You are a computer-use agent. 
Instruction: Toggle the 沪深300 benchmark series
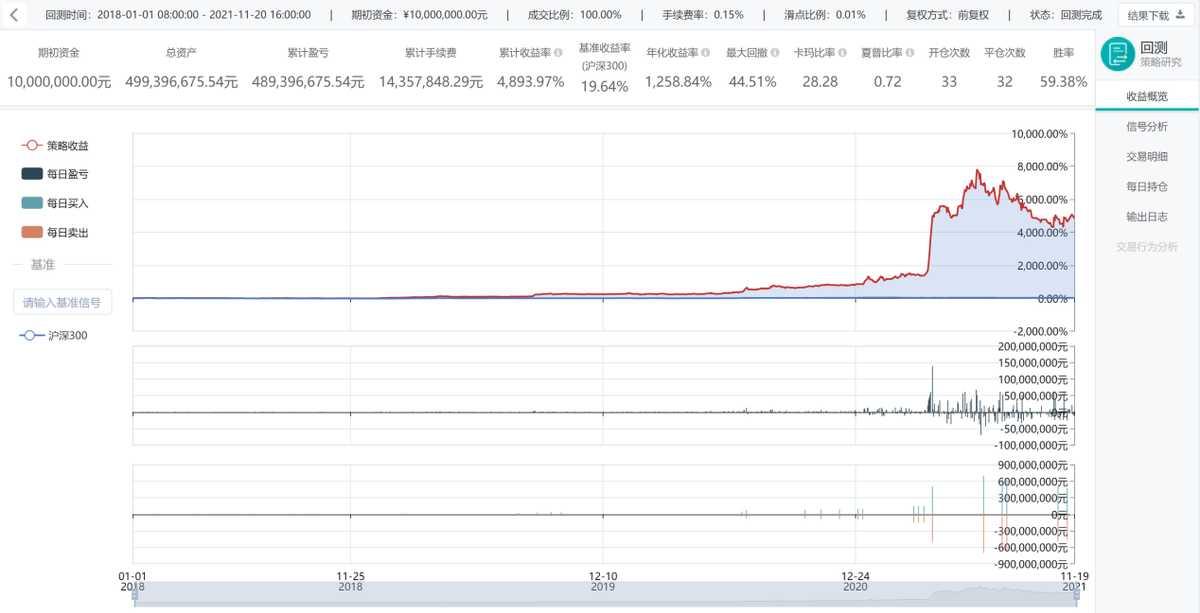[54, 335]
